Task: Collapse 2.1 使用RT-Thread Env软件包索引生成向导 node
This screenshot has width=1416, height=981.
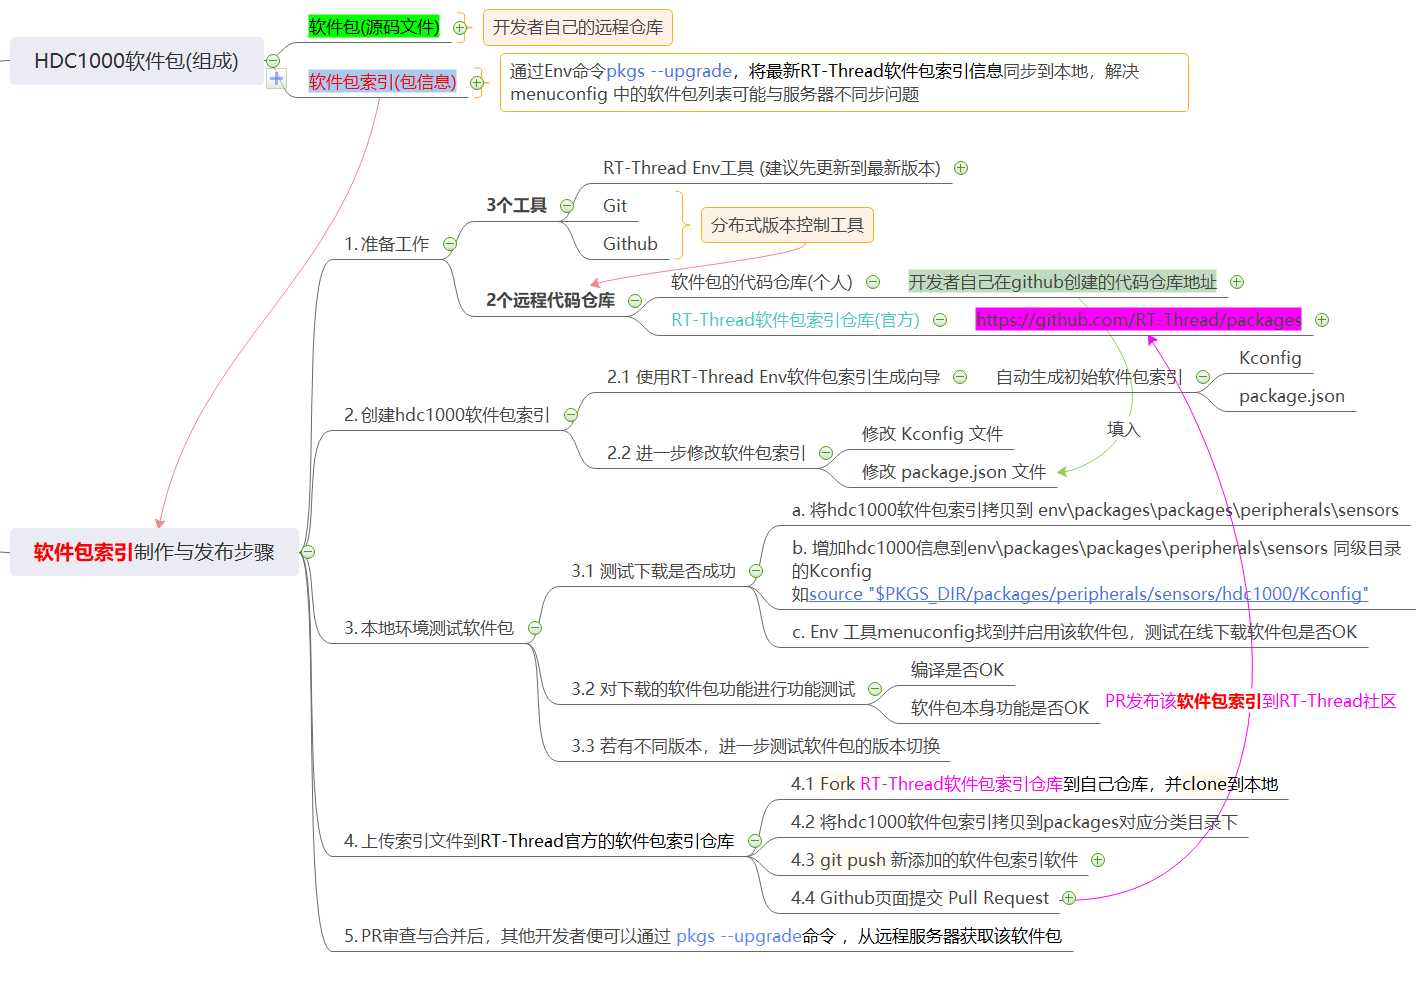Action: pos(960,377)
